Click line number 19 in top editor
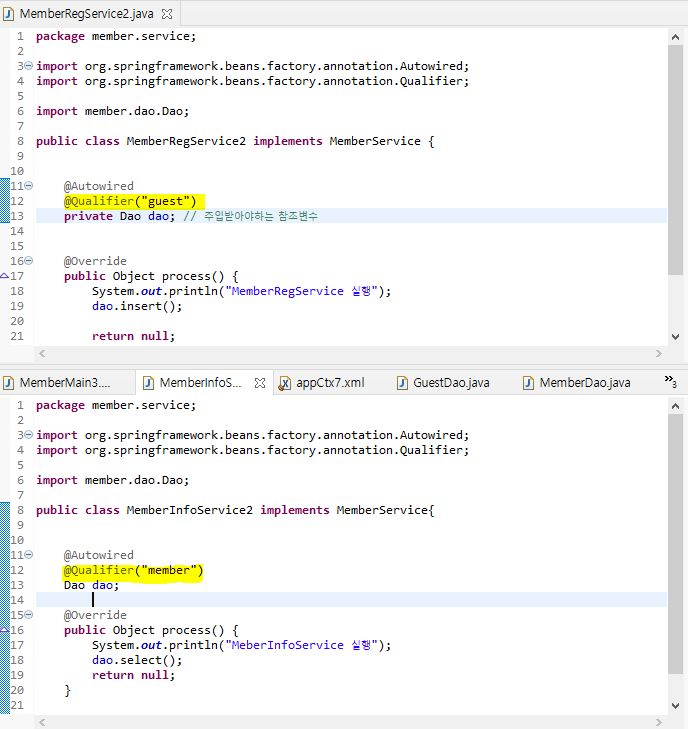The image size is (688, 729). point(17,306)
